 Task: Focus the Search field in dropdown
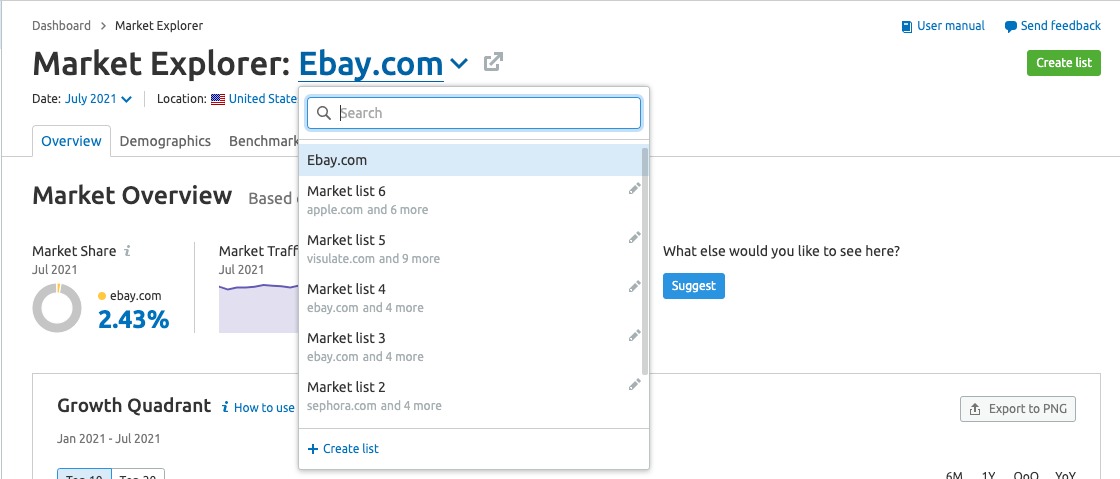pyautogui.click(x=474, y=113)
